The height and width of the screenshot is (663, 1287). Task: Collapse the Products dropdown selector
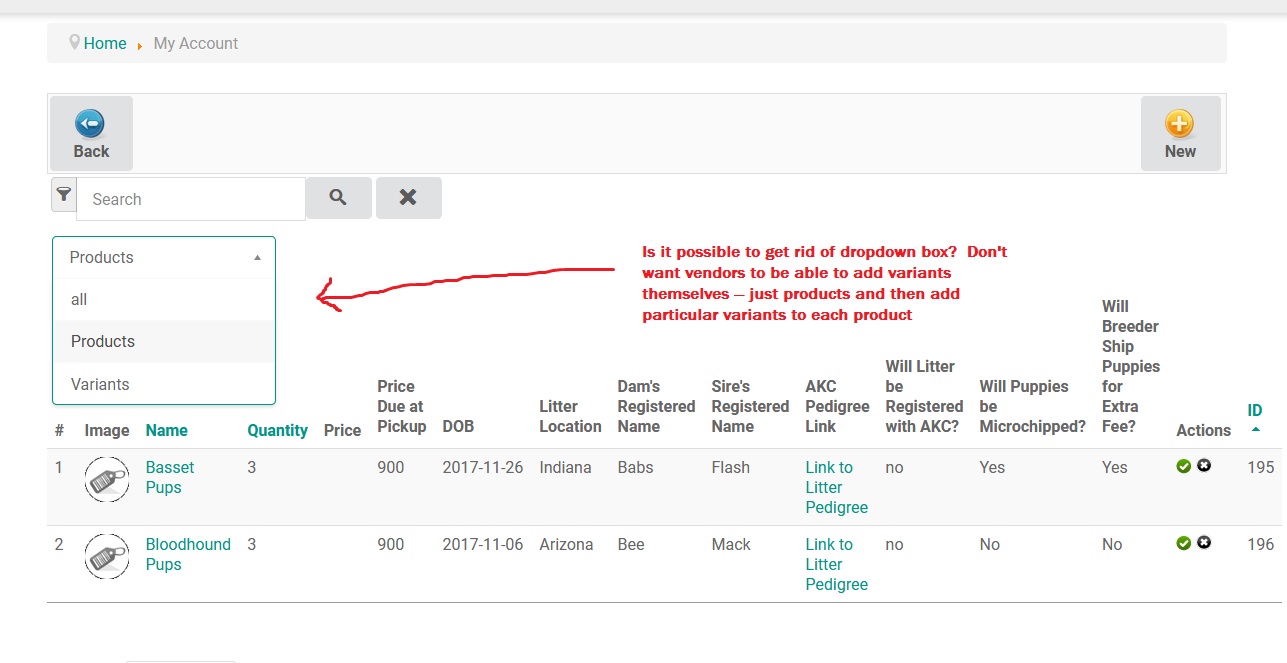click(x=163, y=257)
